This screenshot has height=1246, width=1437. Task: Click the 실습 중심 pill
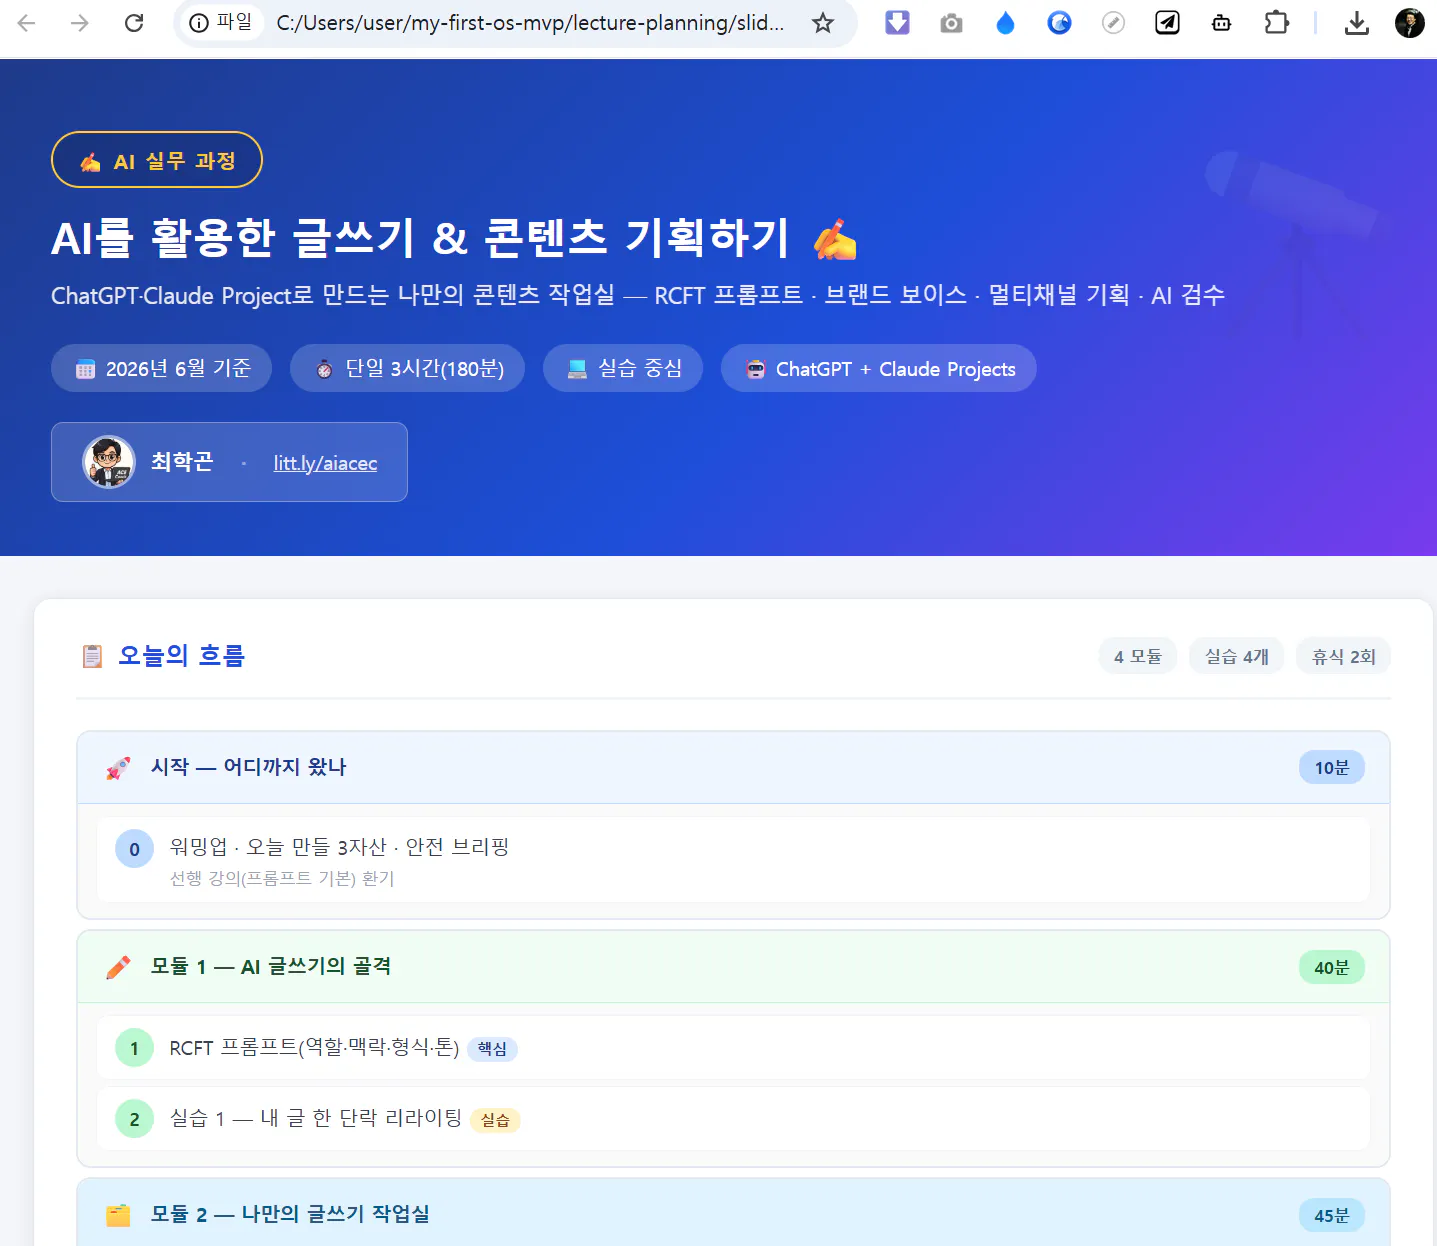623,368
